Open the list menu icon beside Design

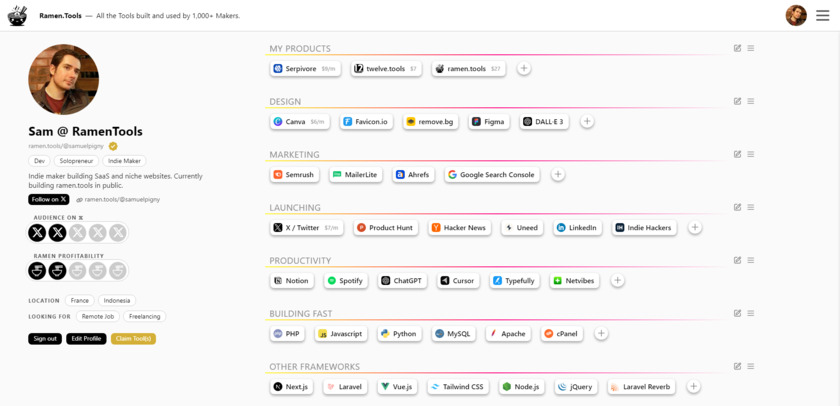tap(751, 101)
